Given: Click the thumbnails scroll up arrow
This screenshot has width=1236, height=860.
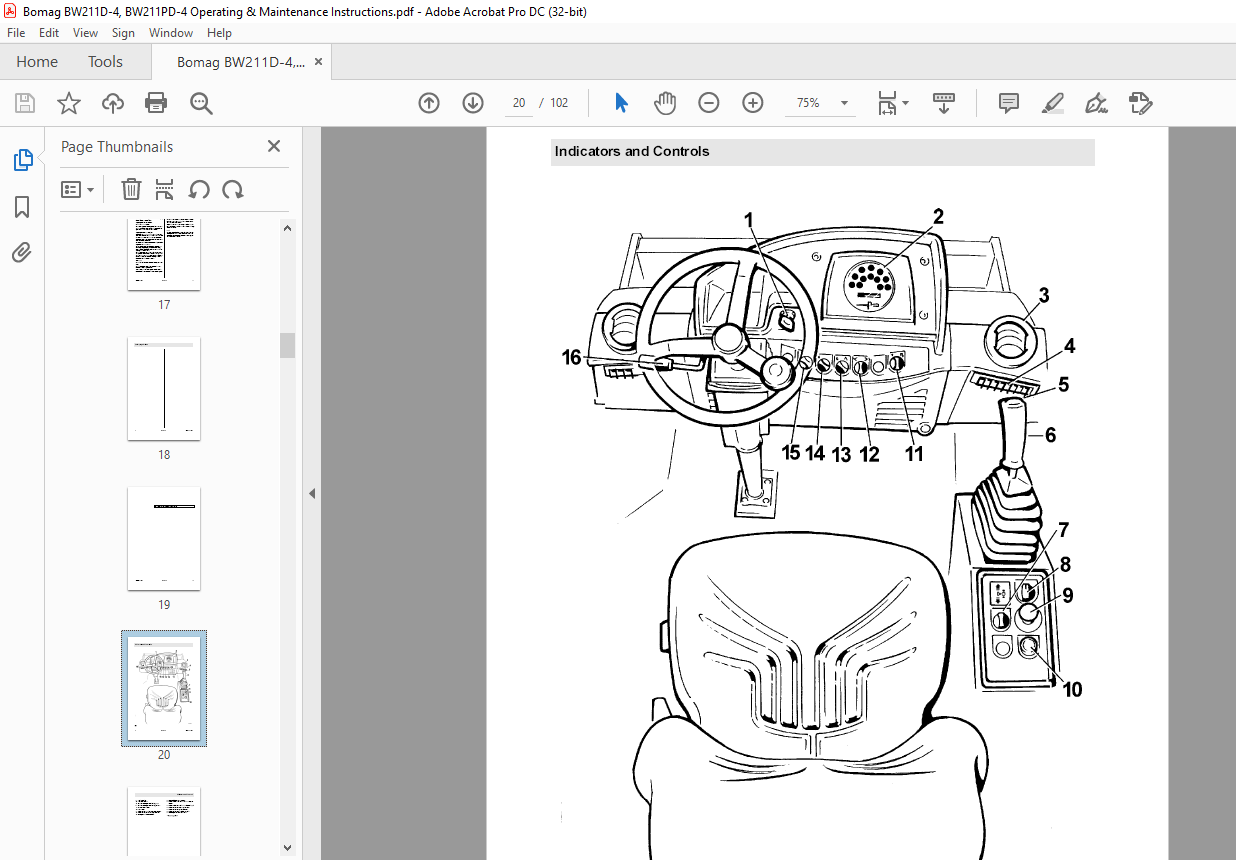Looking at the screenshot, I should 288,228.
